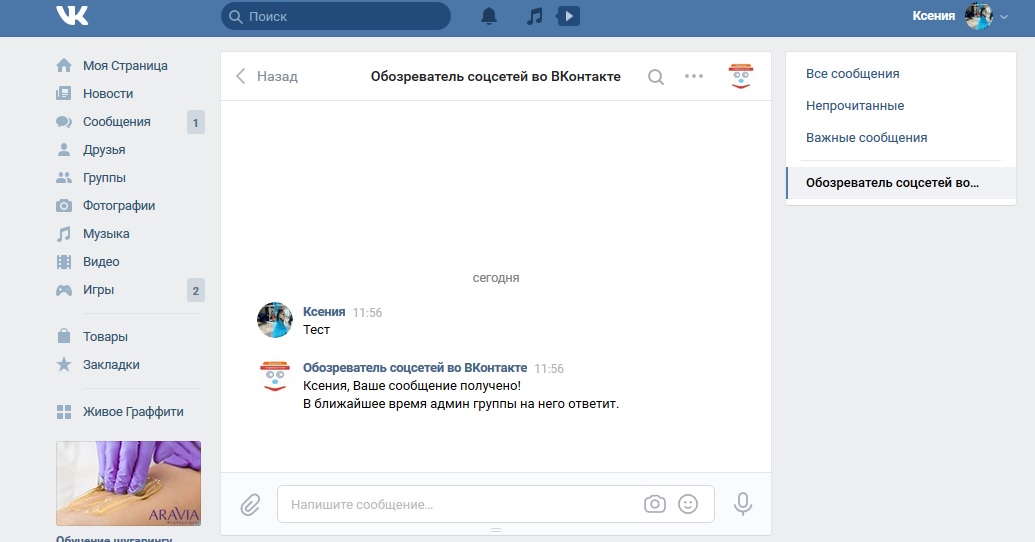This screenshot has height=542, width=1035.
Task: Open the emoji smiley picker
Action: click(688, 504)
